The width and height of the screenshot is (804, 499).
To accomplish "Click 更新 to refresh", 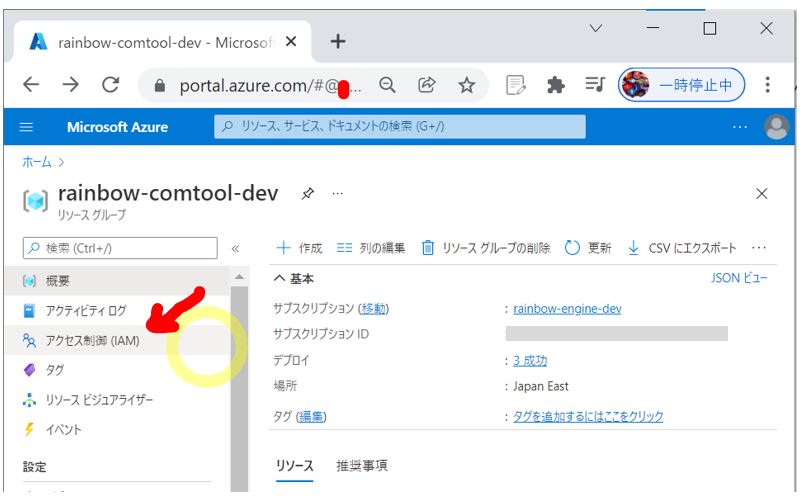I will [588, 248].
